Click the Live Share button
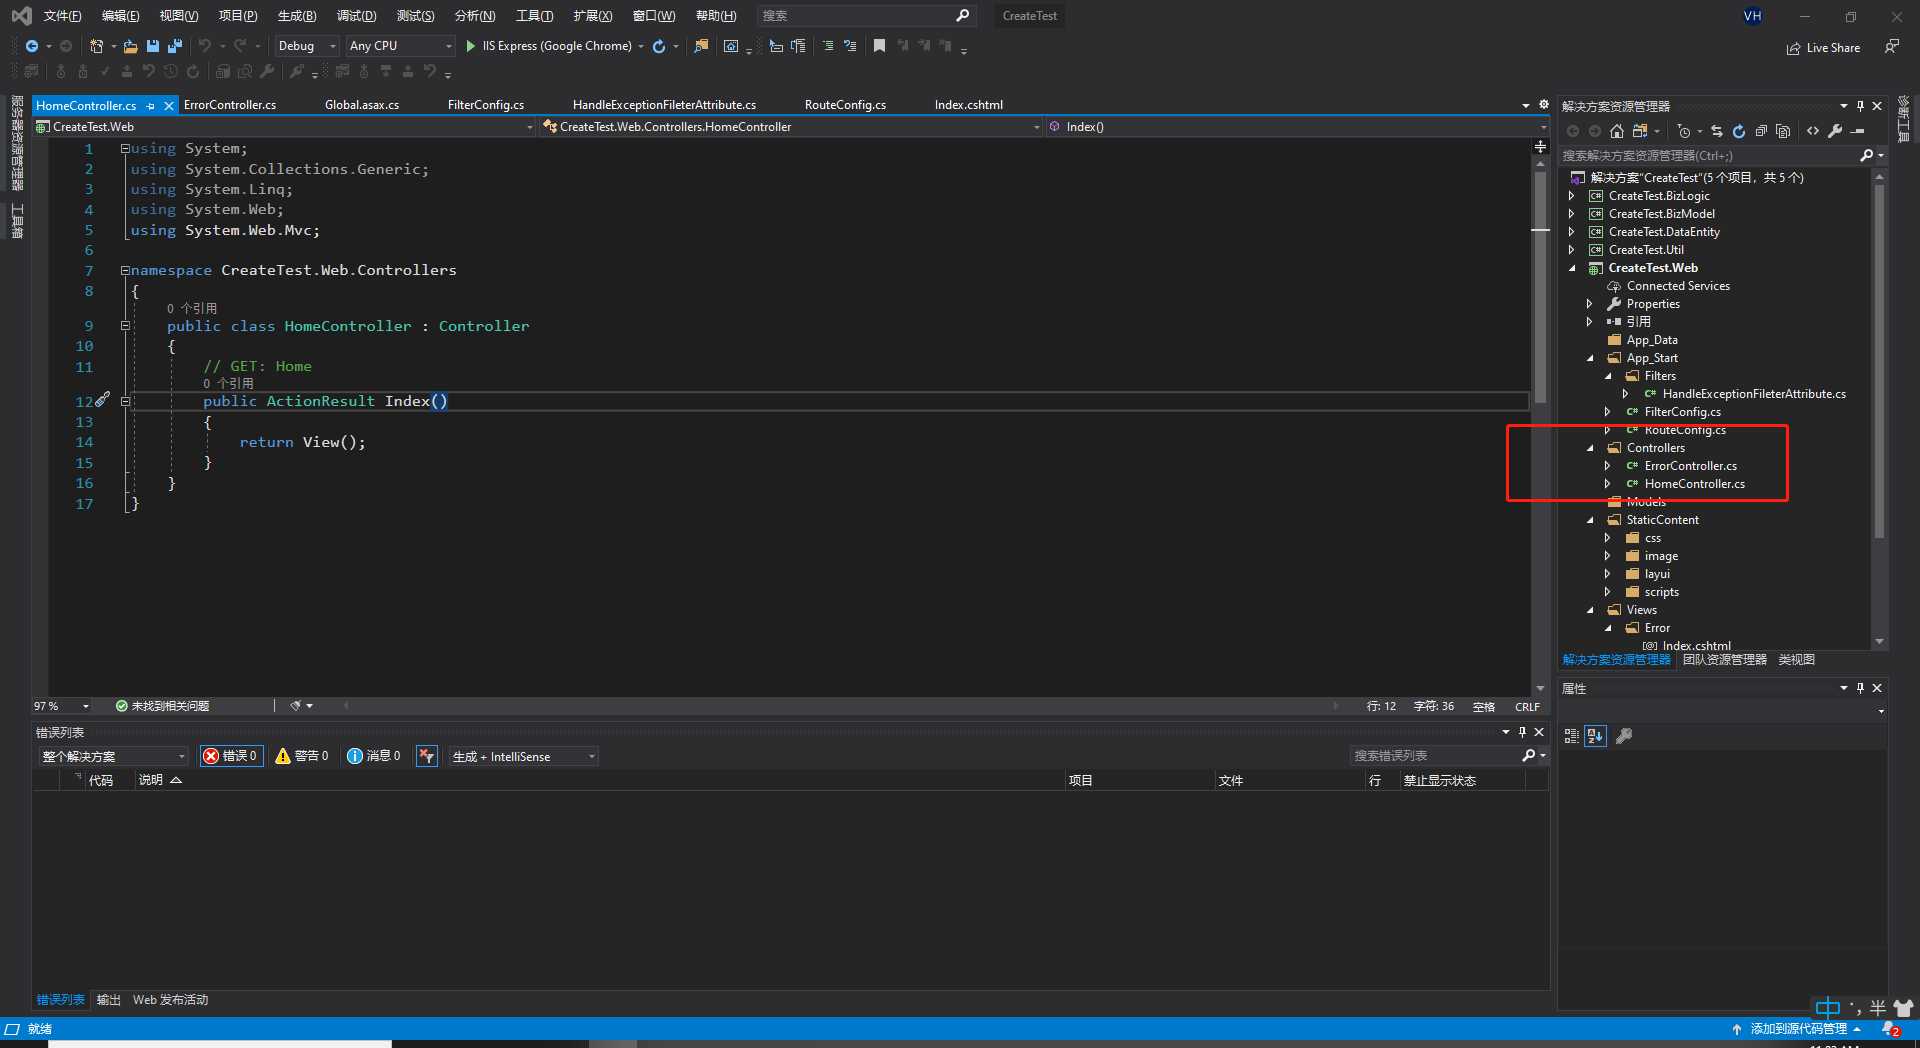Viewport: 1920px width, 1048px height. [1824, 48]
